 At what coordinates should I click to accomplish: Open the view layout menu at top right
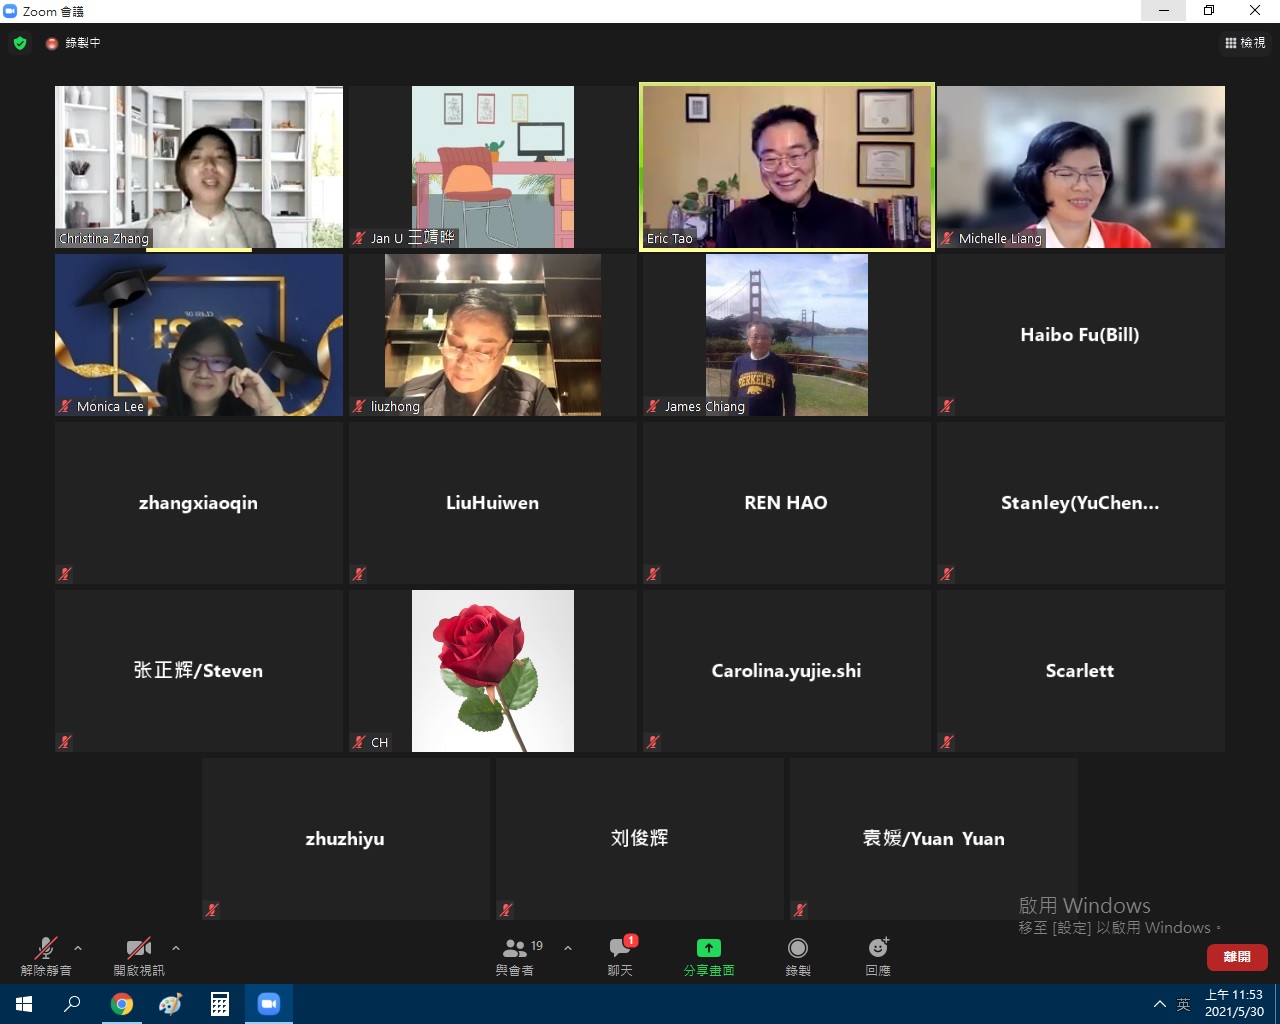click(1245, 43)
